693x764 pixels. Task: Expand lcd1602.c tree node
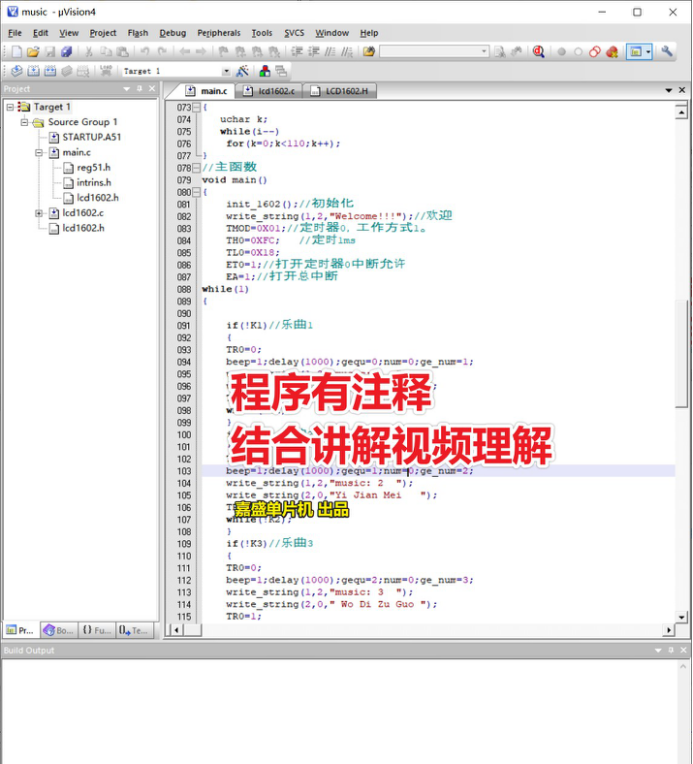click(39, 213)
